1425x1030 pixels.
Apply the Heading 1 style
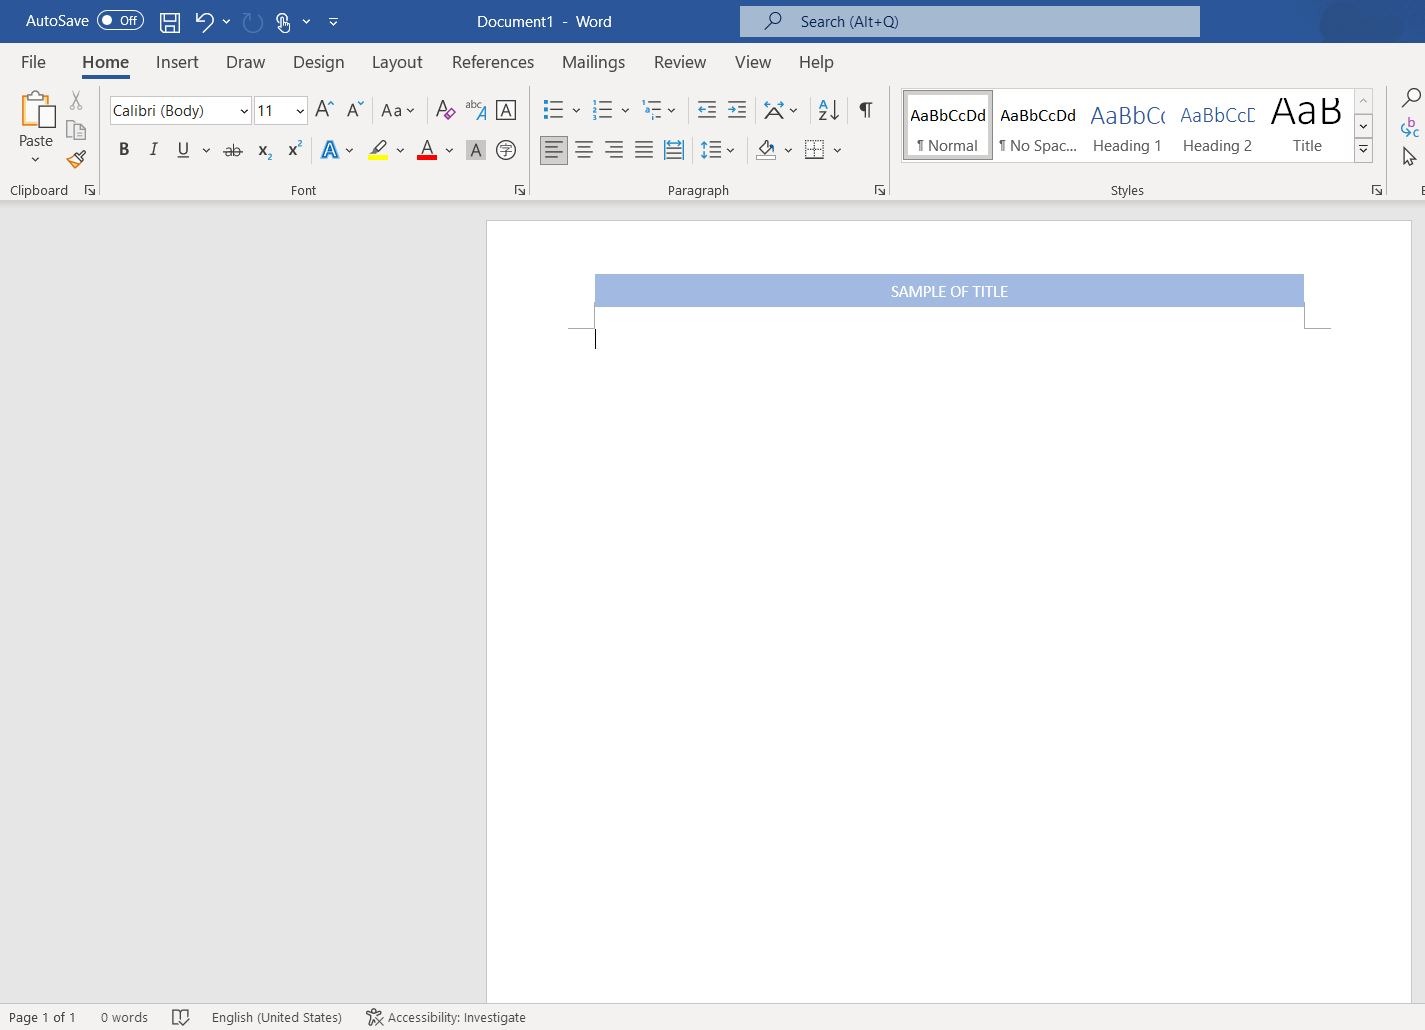point(1127,126)
